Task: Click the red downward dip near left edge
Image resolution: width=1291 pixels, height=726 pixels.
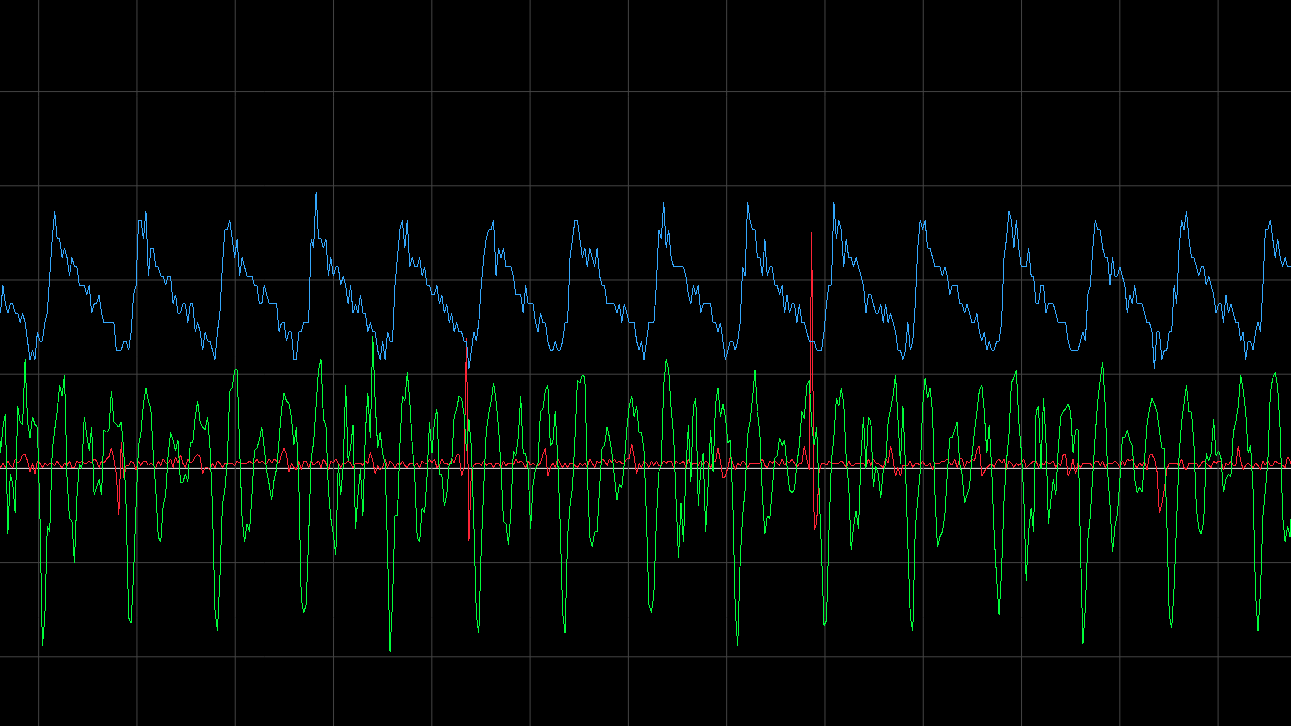Action: pos(119,512)
